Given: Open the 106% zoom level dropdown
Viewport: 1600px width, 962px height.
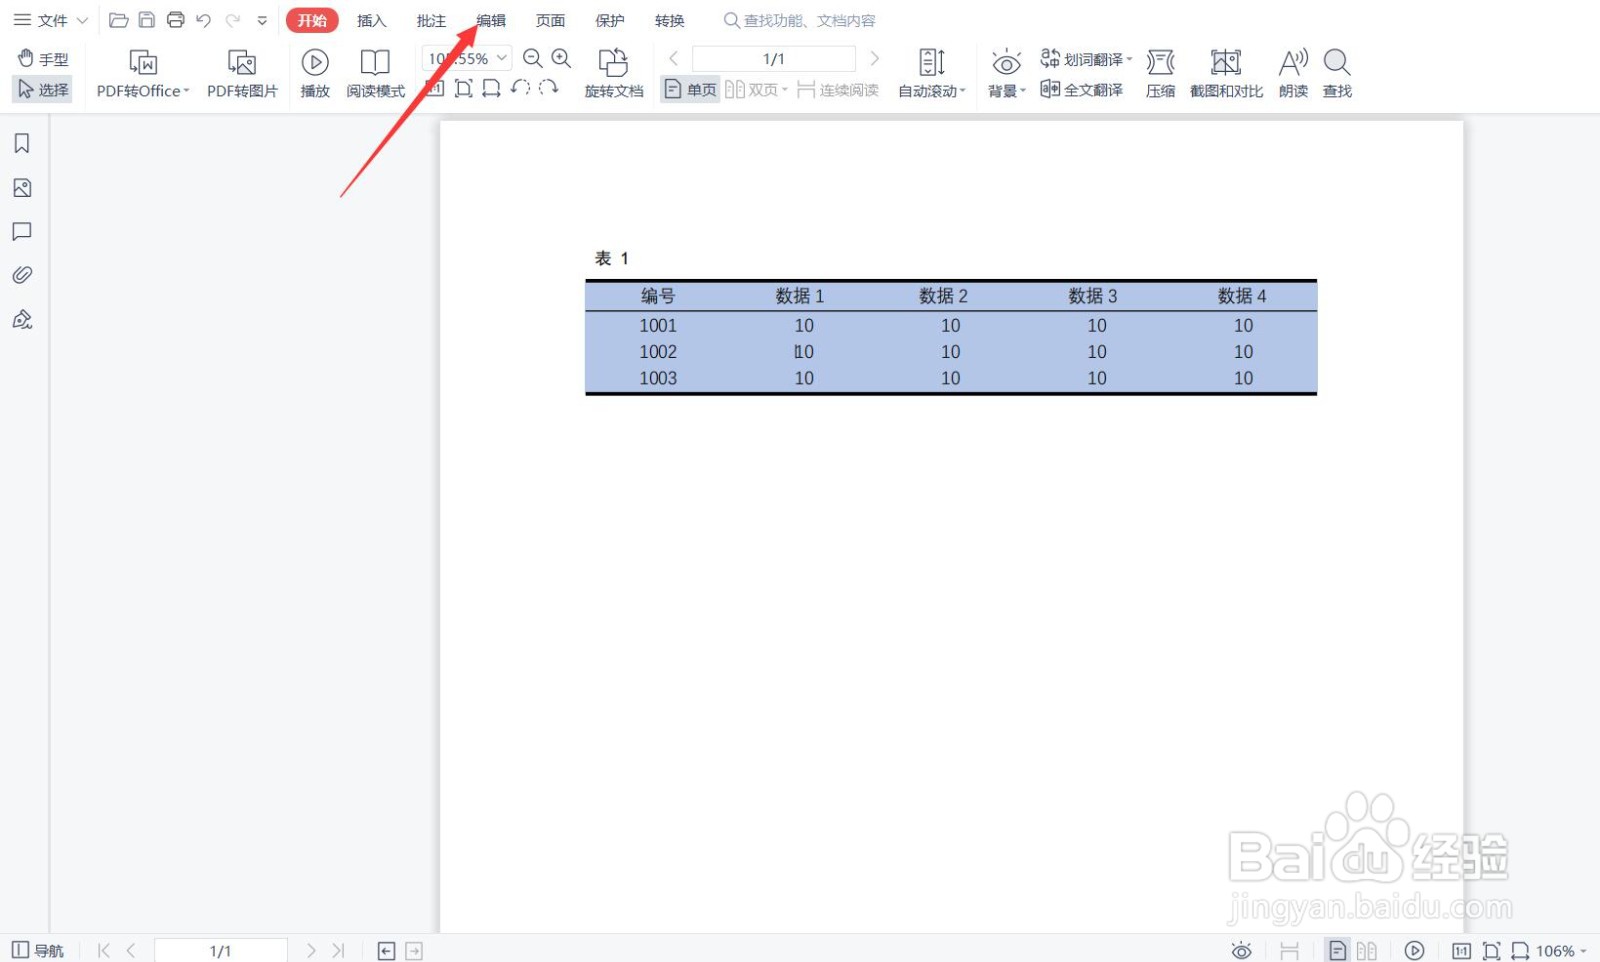Looking at the screenshot, I should point(1562,950).
